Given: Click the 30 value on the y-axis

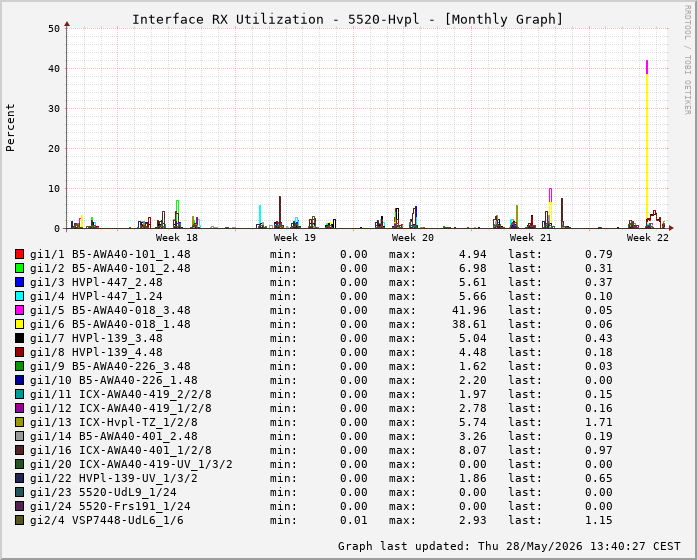Looking at the screenshot, I should pos(54,109).
